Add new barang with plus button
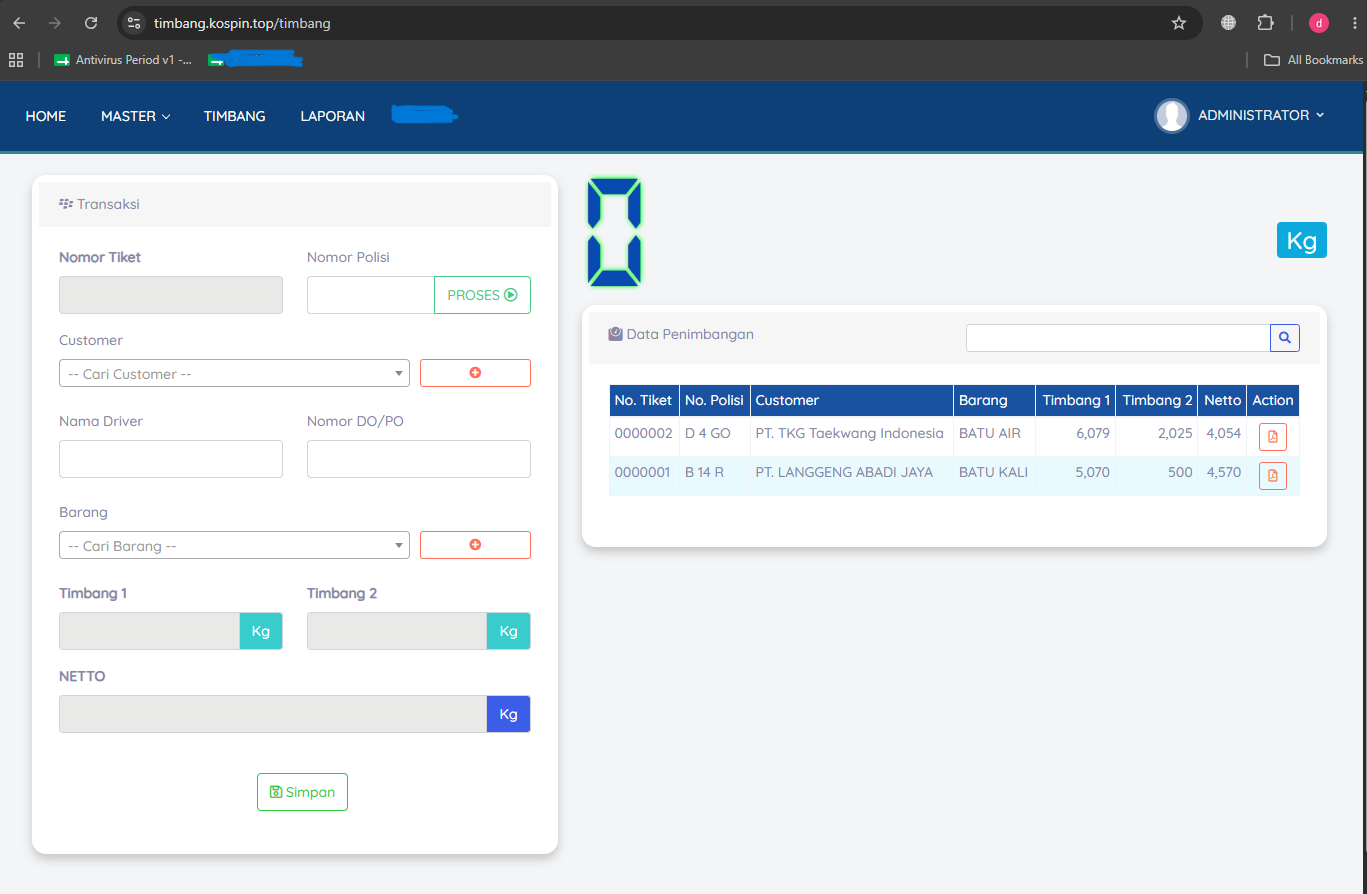The image size is (1367, 894). click(x=475, y=545)
